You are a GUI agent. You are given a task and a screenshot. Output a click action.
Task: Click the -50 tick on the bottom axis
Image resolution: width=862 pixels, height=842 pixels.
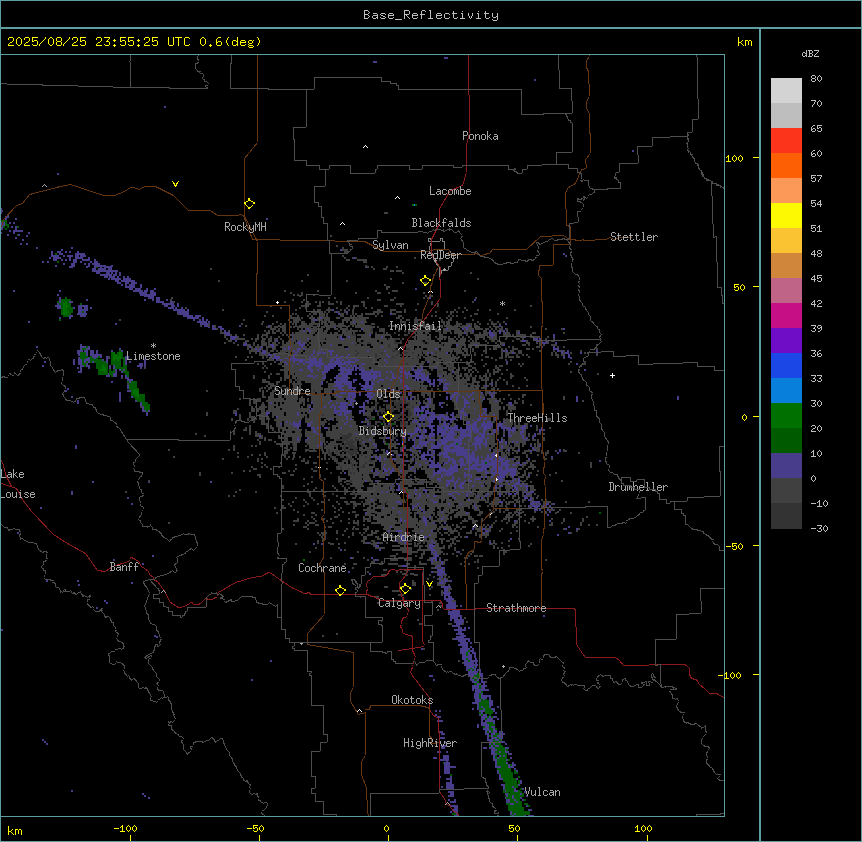point(256,828)
